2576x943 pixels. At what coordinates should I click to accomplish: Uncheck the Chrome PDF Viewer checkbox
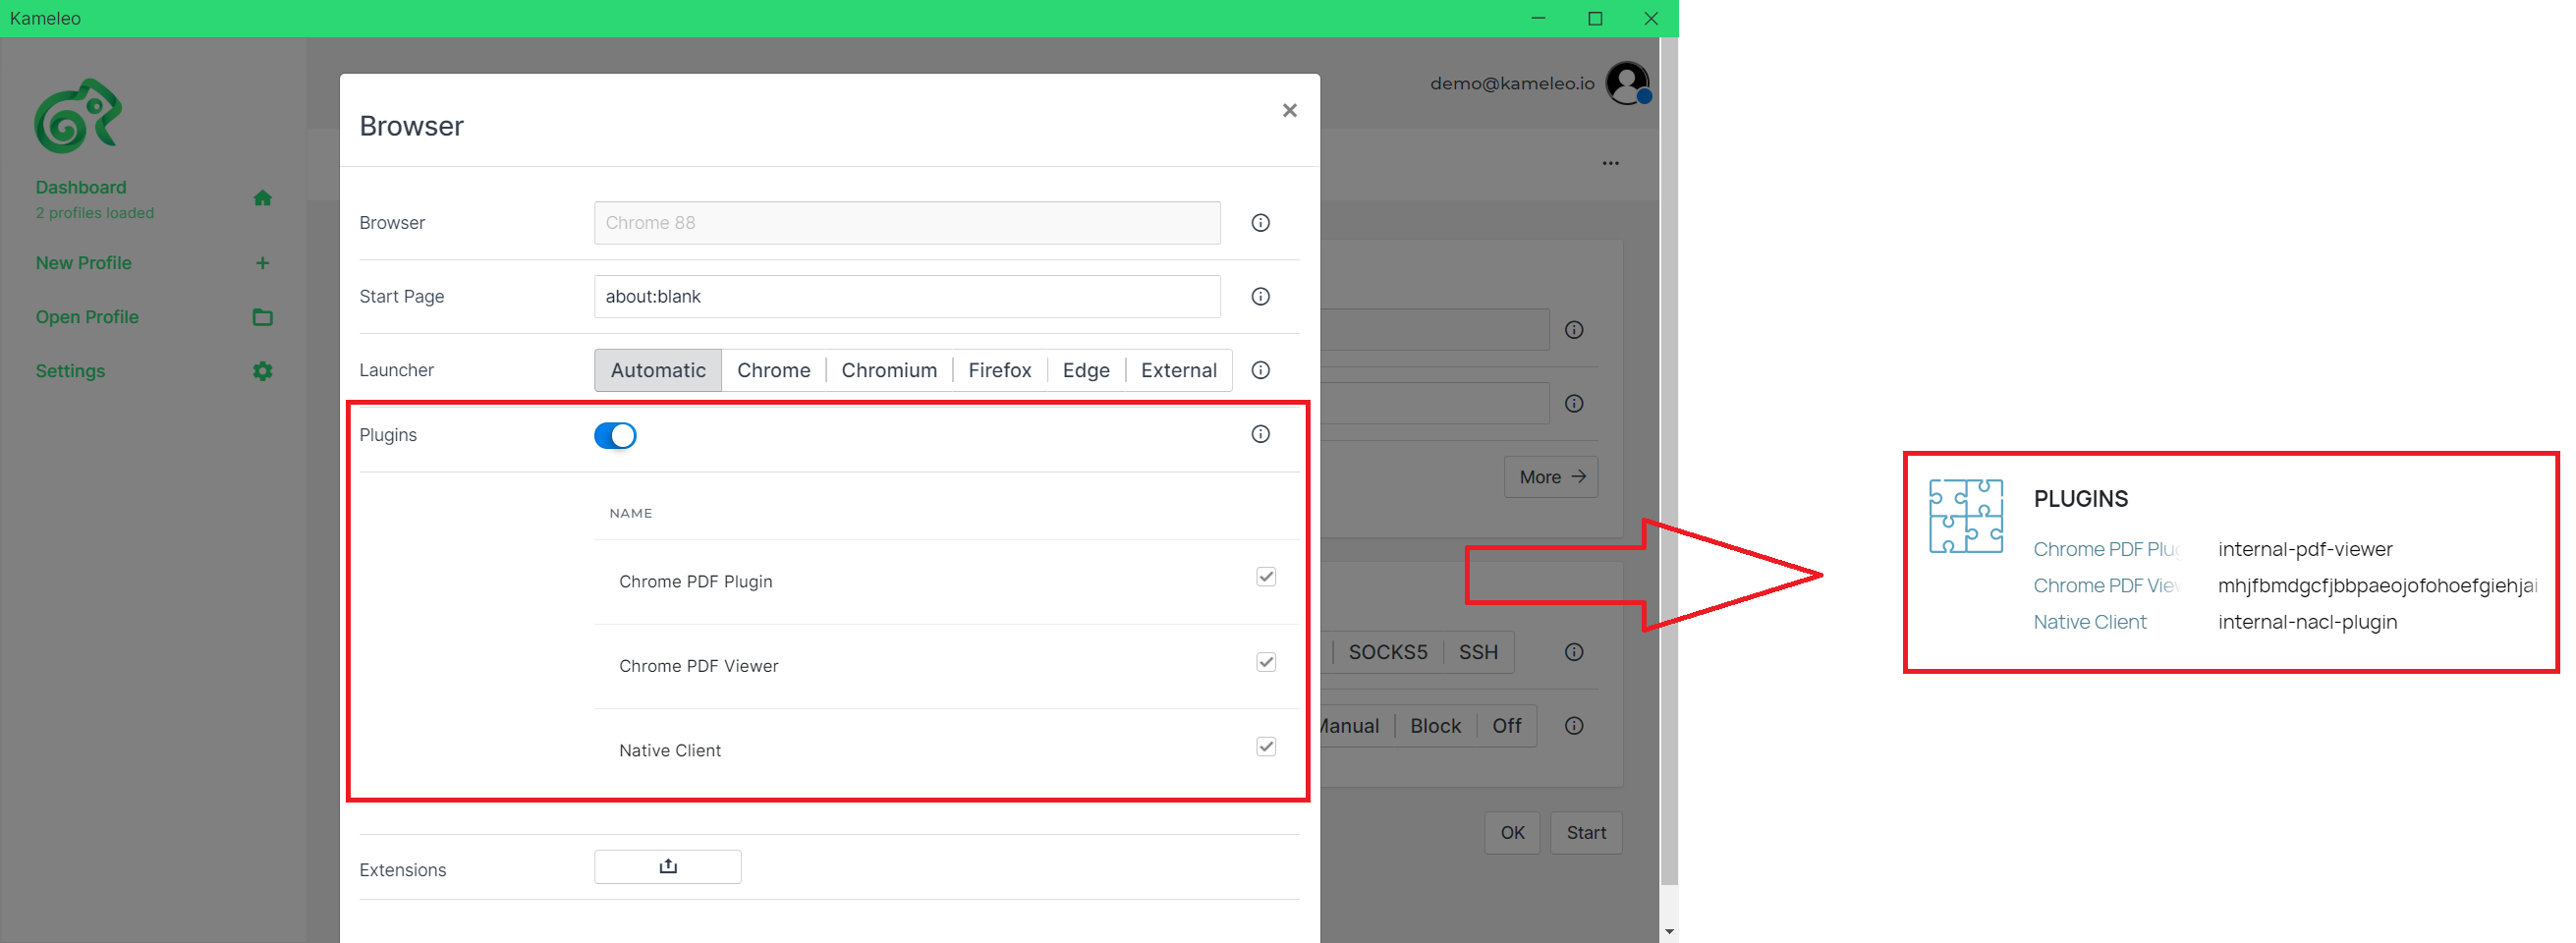point(1265,662)
